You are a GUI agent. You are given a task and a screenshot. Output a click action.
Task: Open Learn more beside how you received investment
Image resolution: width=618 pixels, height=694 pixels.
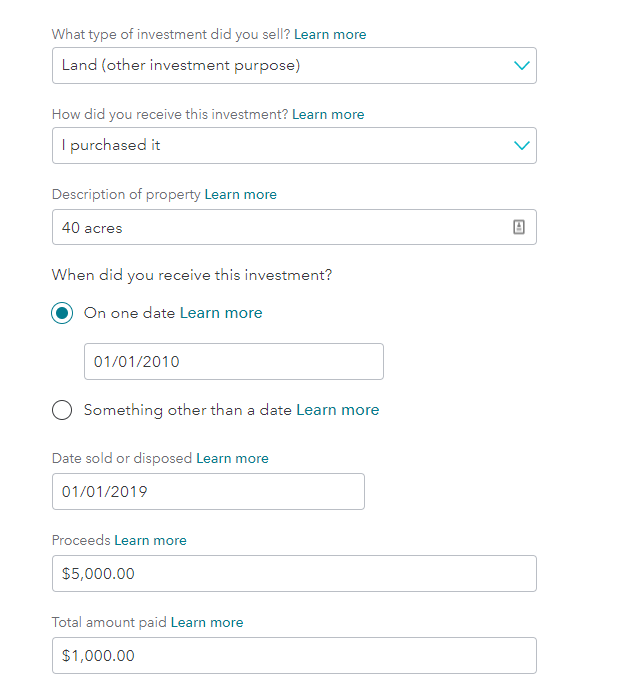click(328, 115)
